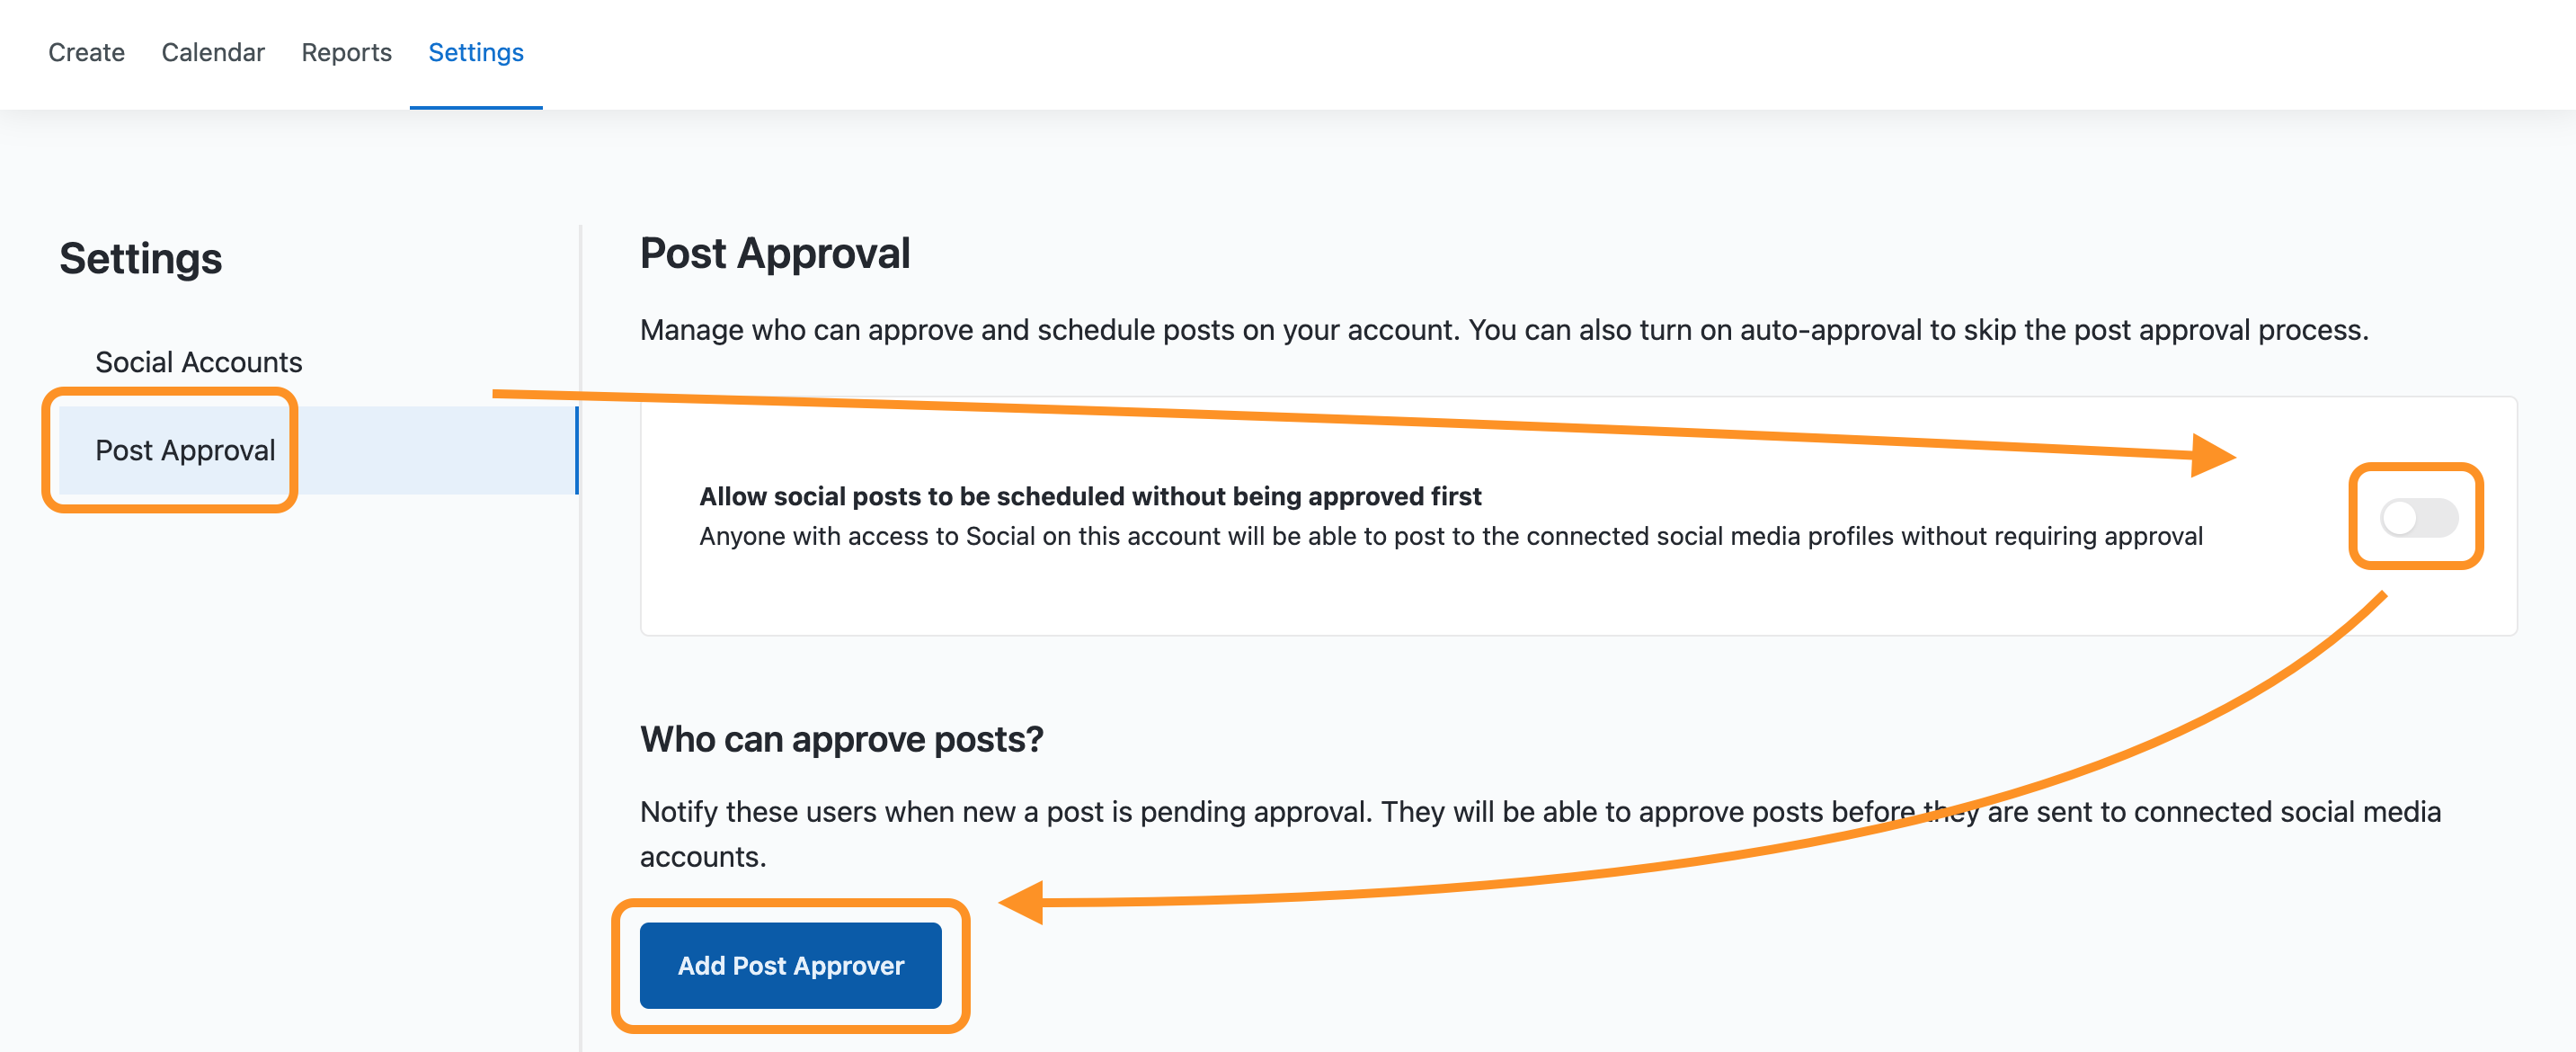Screen dimensions: 2576x1052
Task: Select the Settings tab
Action: point(476,52)
